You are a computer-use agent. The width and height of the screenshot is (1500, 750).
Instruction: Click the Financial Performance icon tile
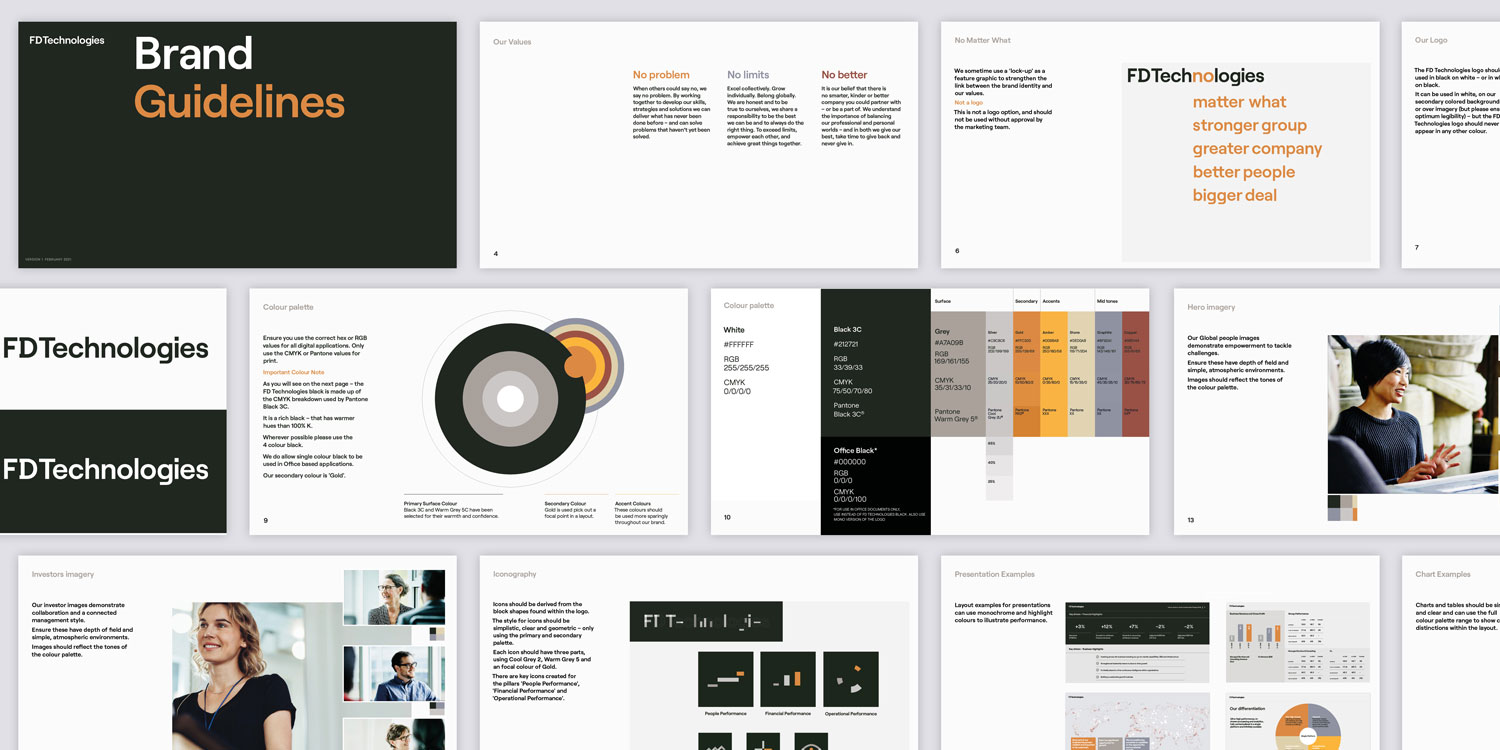(788, 679)
